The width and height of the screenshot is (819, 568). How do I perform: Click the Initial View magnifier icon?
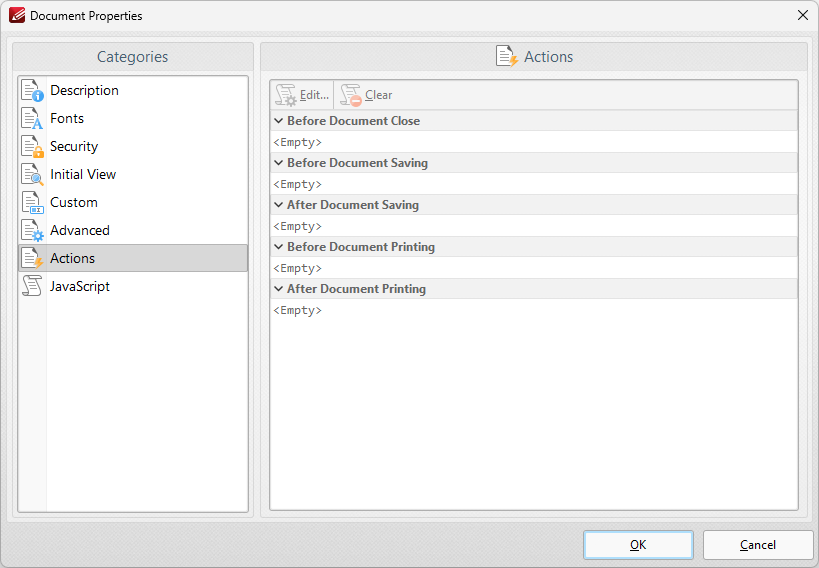pos(32,175)
